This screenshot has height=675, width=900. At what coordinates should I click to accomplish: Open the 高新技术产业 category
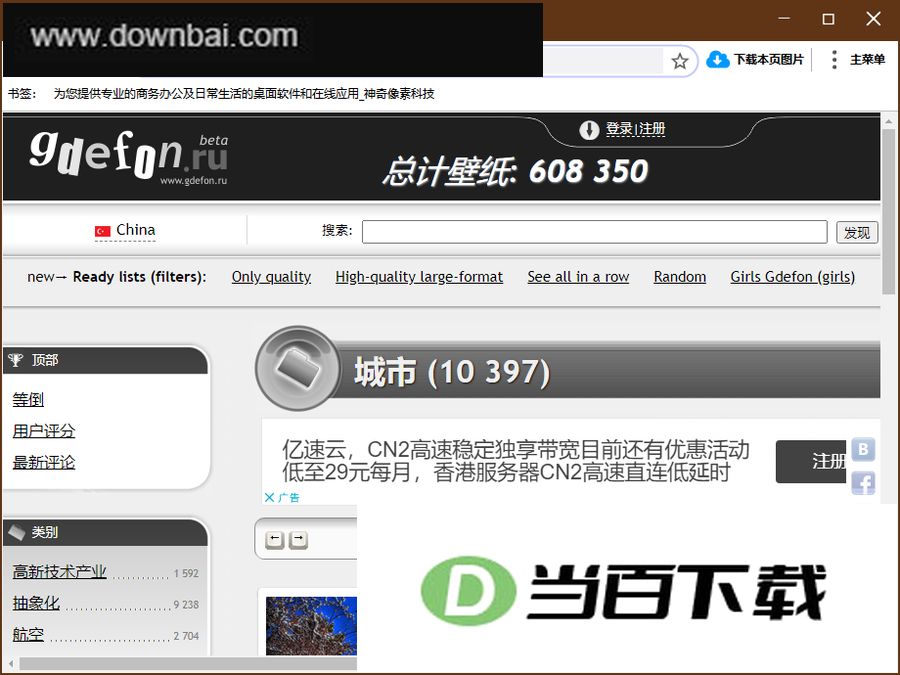tap(59, 572)
